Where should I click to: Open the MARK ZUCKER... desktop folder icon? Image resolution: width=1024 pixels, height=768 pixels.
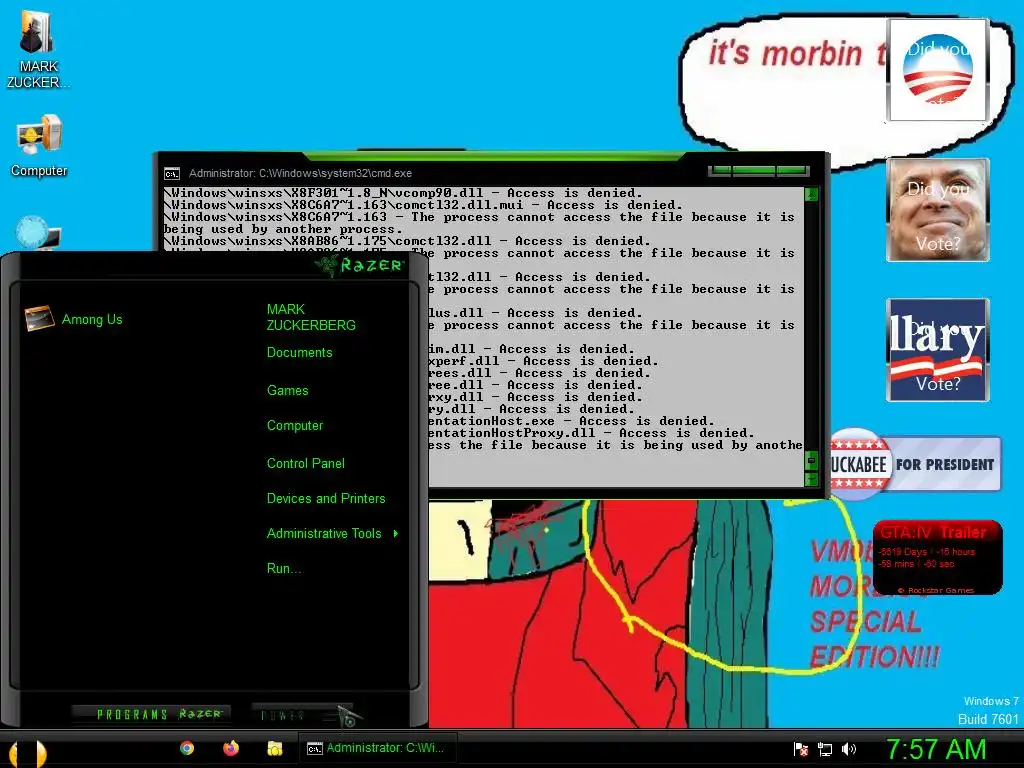(37, 49)
